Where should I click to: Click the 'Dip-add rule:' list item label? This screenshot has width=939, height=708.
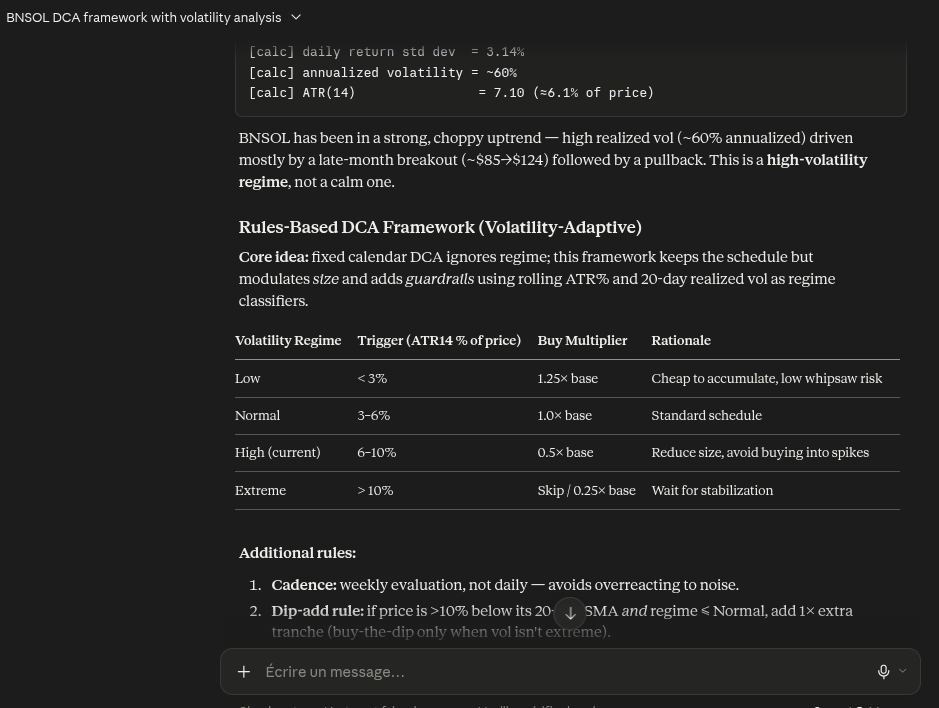point(317,611)
